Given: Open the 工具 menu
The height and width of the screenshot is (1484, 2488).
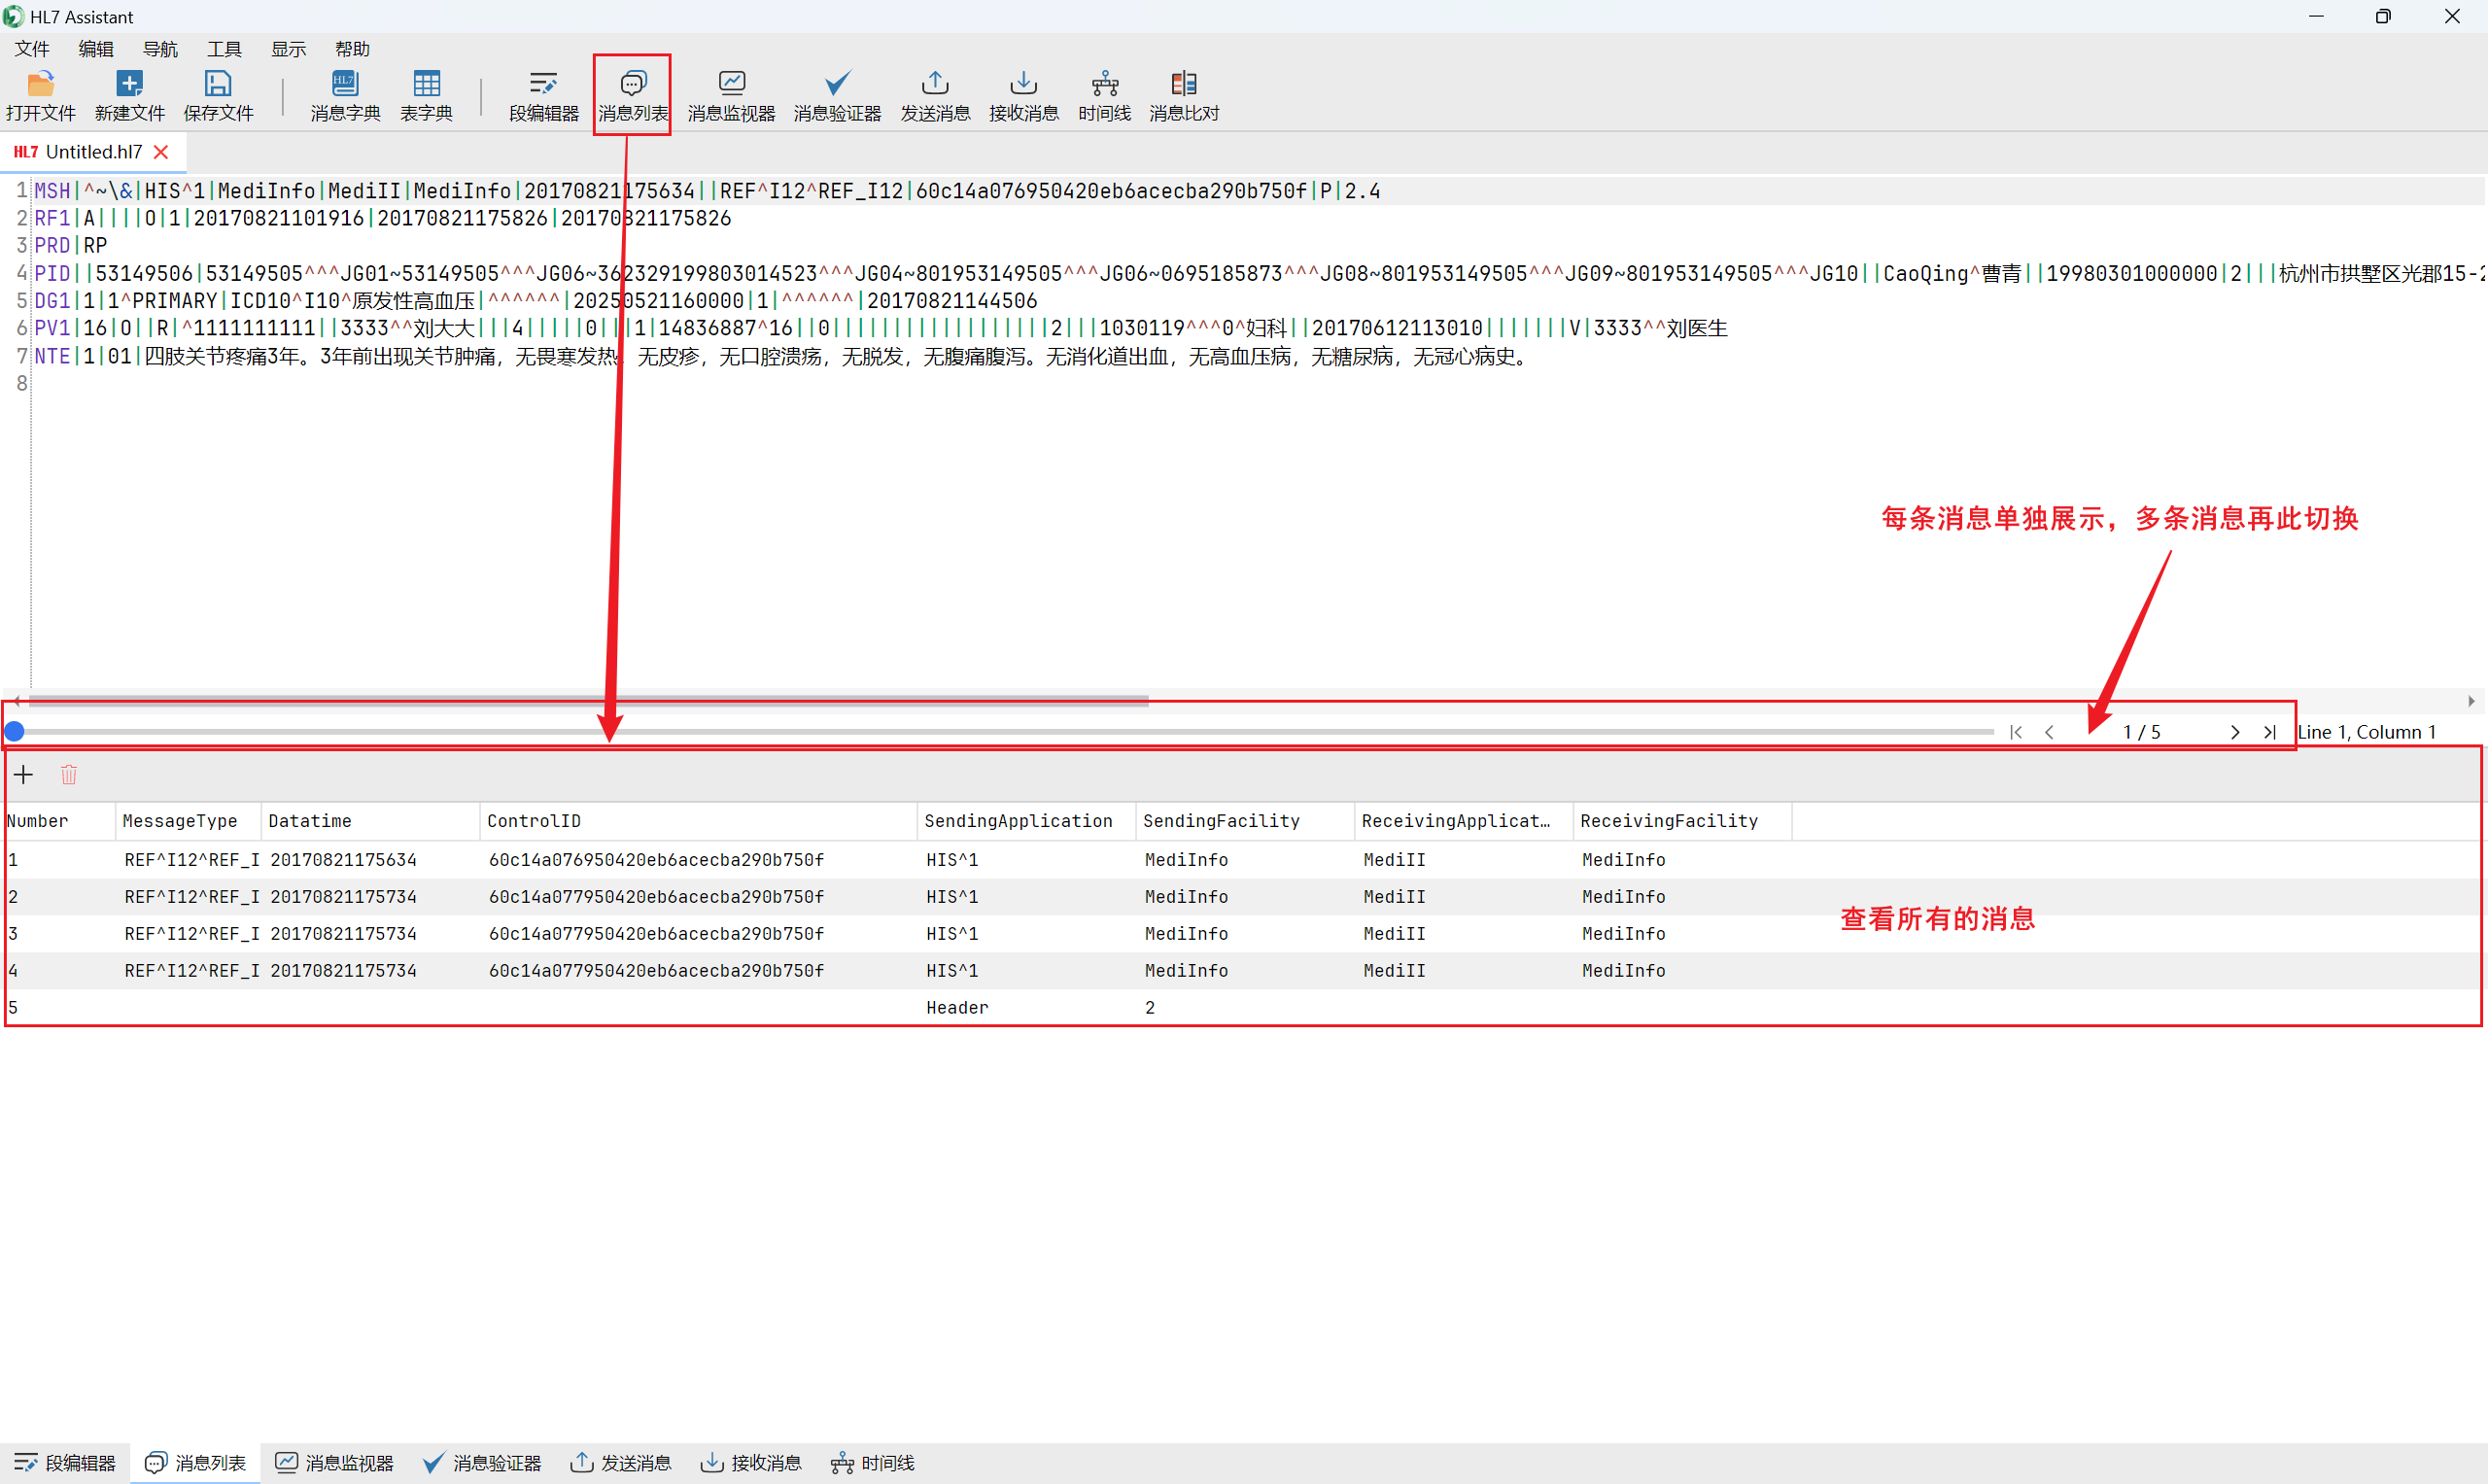Looking at the screenshot, I should pos(224,49).
